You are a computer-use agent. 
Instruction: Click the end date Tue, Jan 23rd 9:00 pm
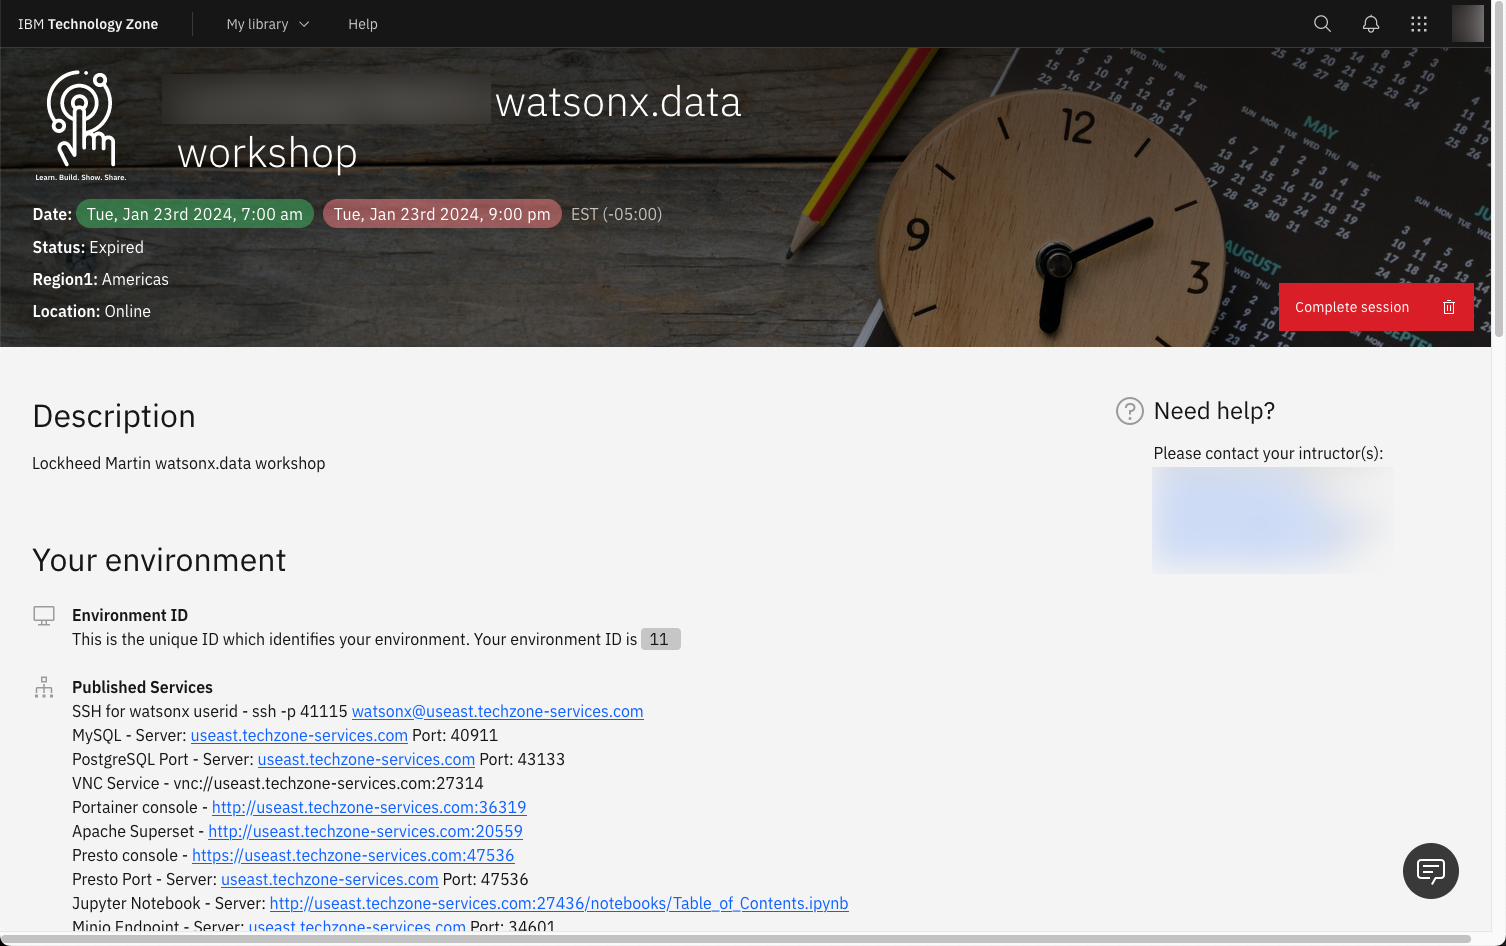pos(442,214)
